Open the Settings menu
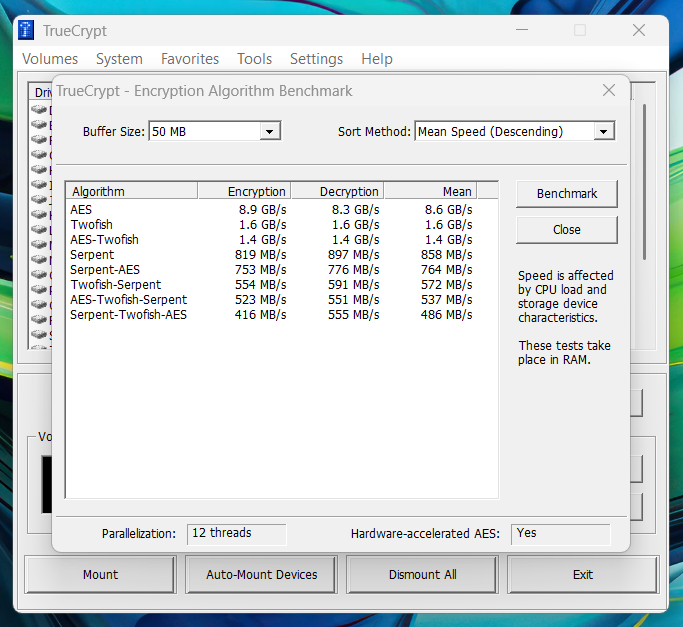 click(317, 59)
